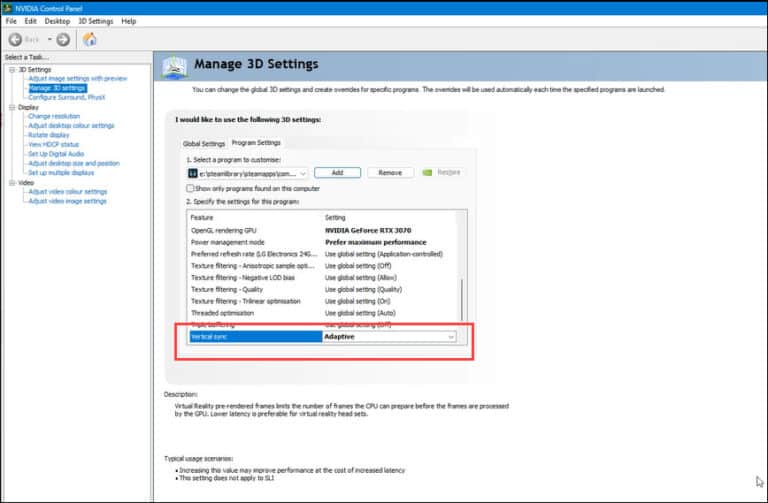The image size is (768, 503).
Task: Open the Desktop menu
Action: coord(58,21)
